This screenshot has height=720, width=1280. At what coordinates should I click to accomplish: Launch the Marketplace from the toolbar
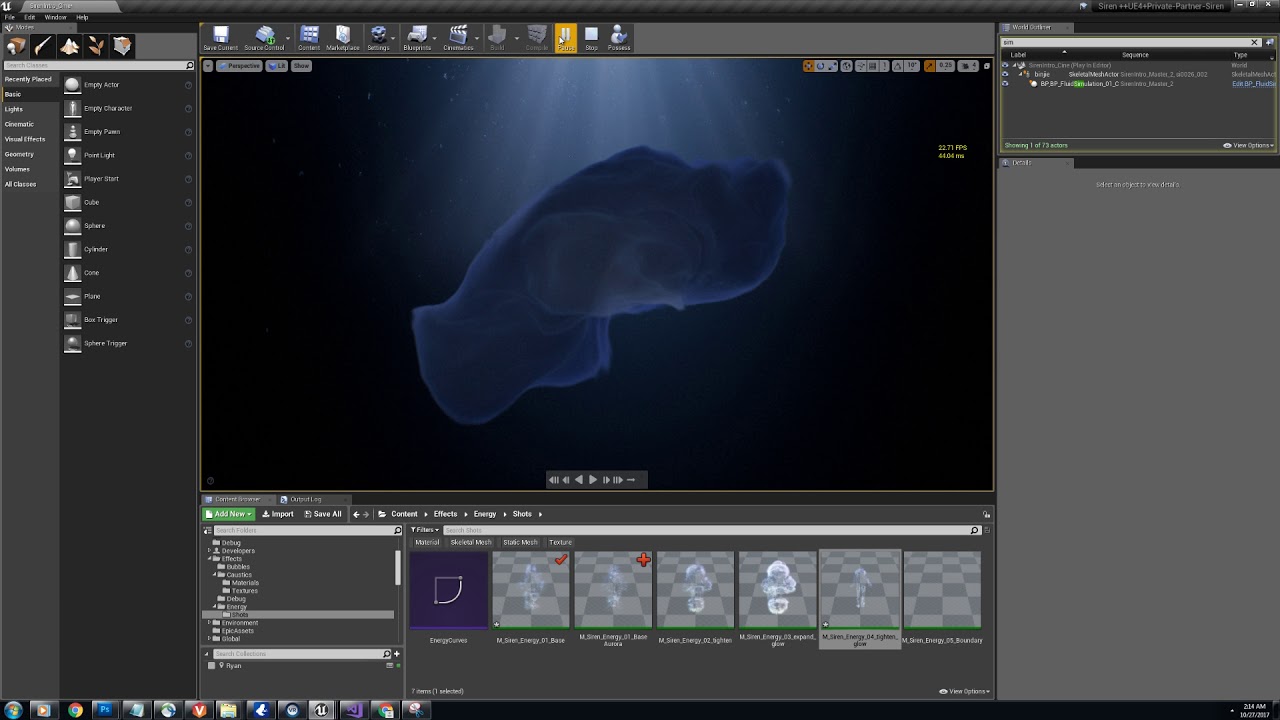tap(342, 38)
